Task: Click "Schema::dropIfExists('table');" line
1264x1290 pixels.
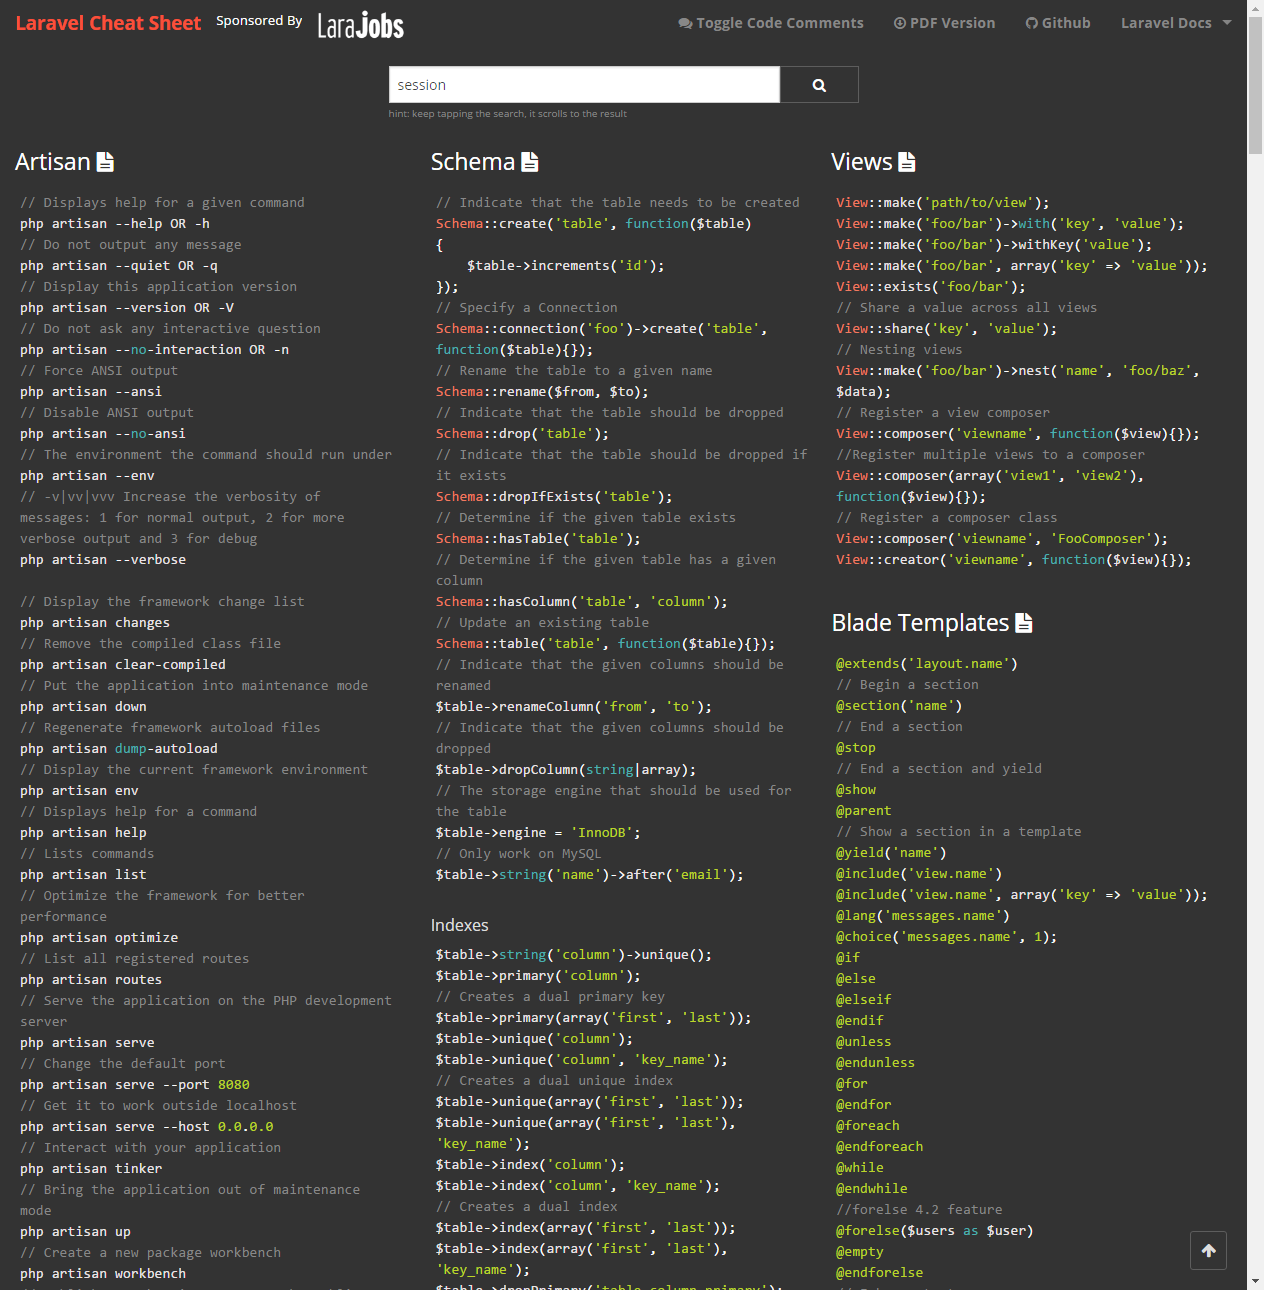Action: coord(554,497)
